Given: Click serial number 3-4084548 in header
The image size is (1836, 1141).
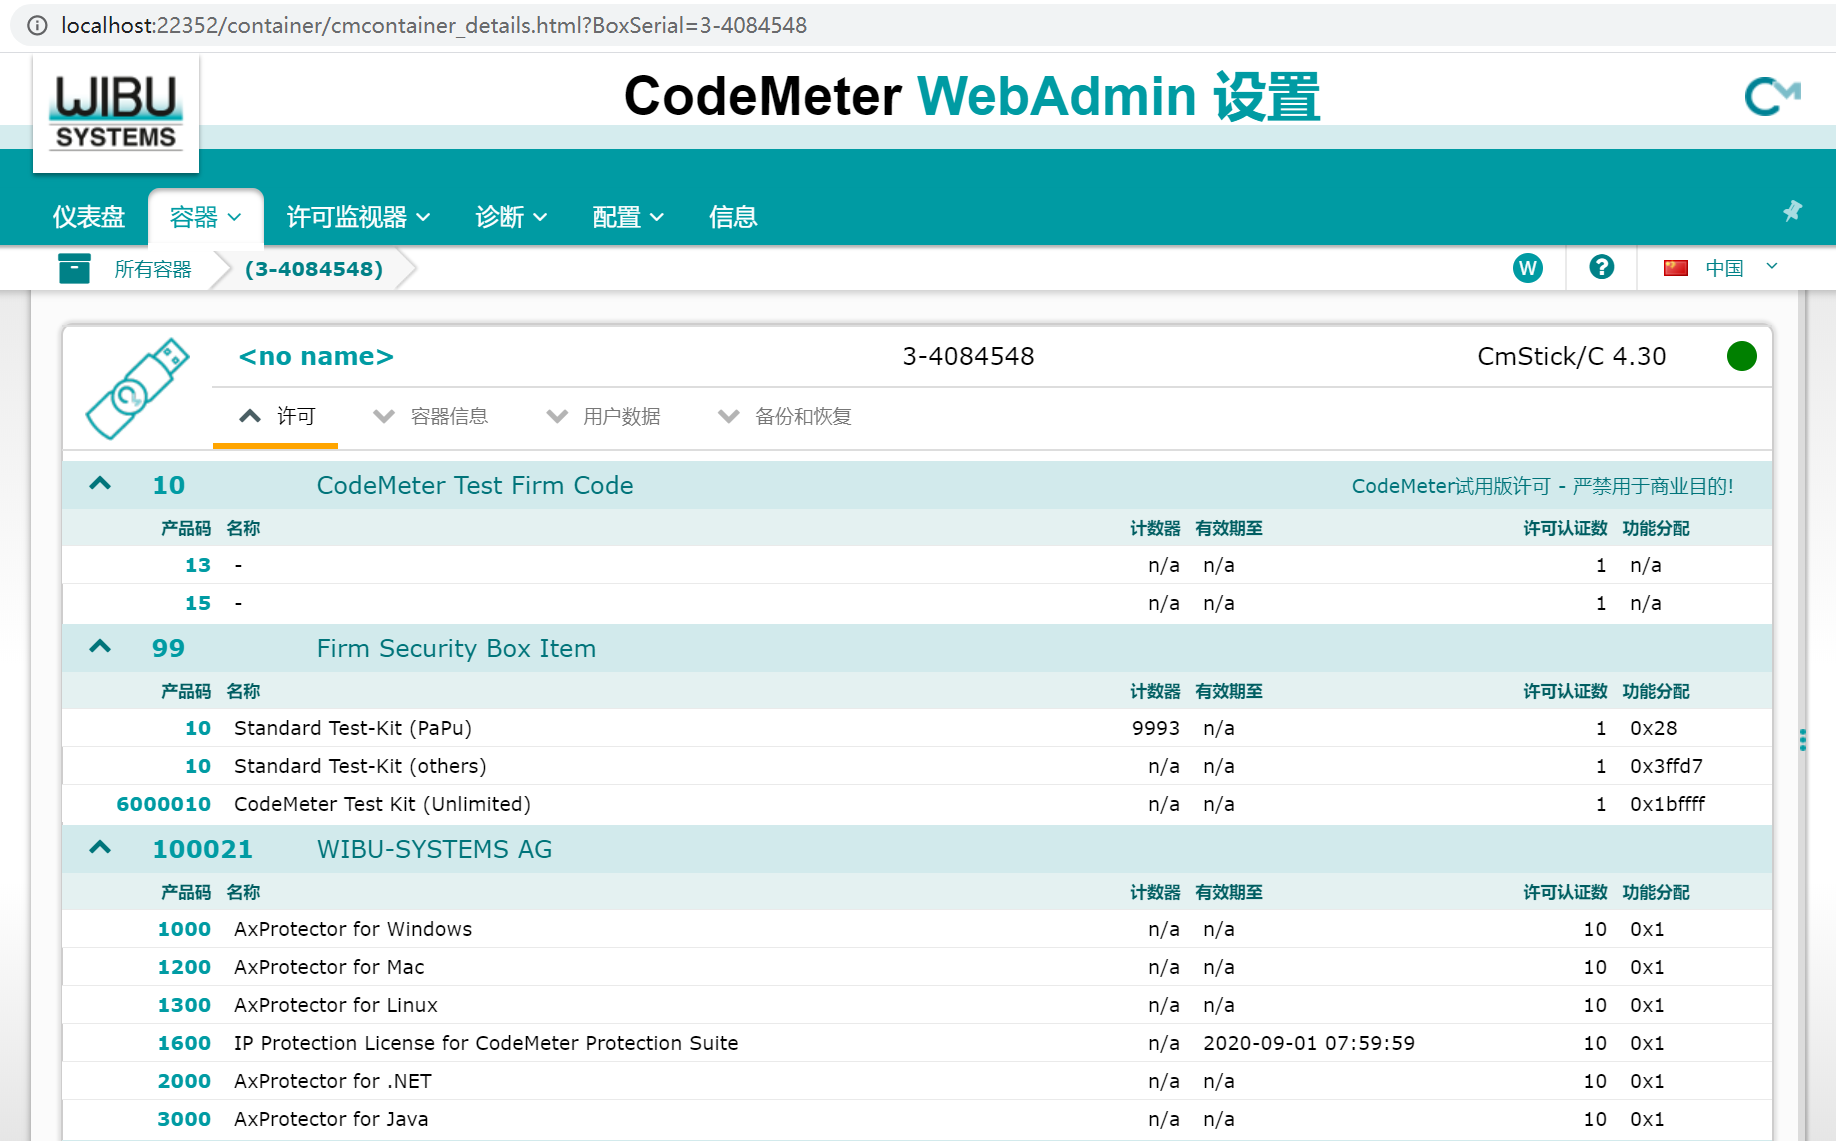Looking at the screenshot, I should click(x=968, y=356).
